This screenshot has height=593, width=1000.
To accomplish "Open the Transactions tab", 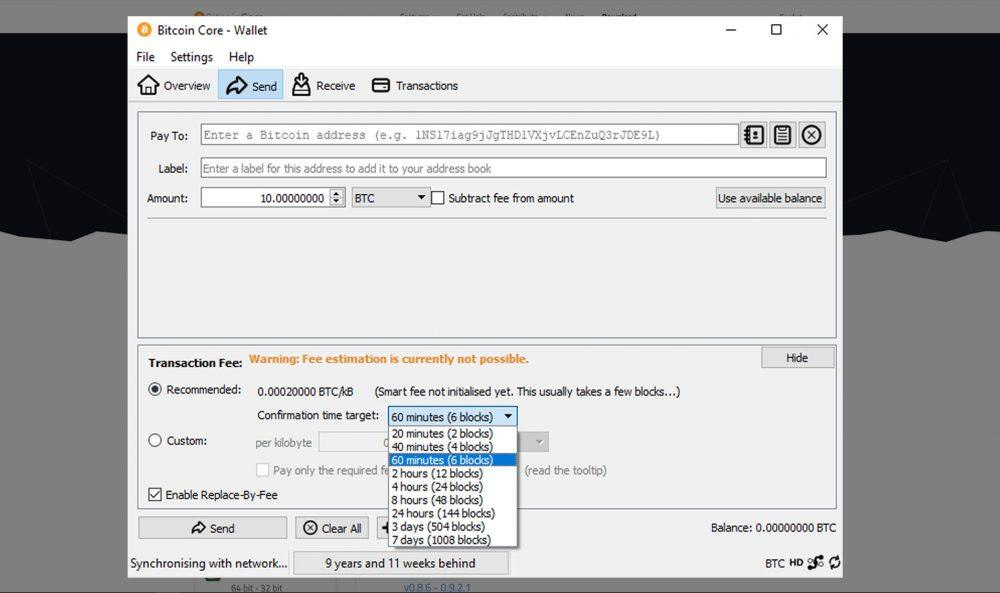I will 415,85.
